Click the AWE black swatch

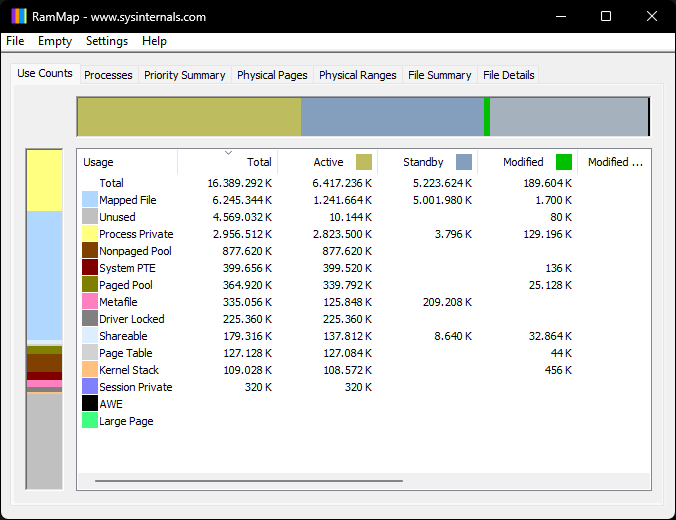(x=90, y=404)
